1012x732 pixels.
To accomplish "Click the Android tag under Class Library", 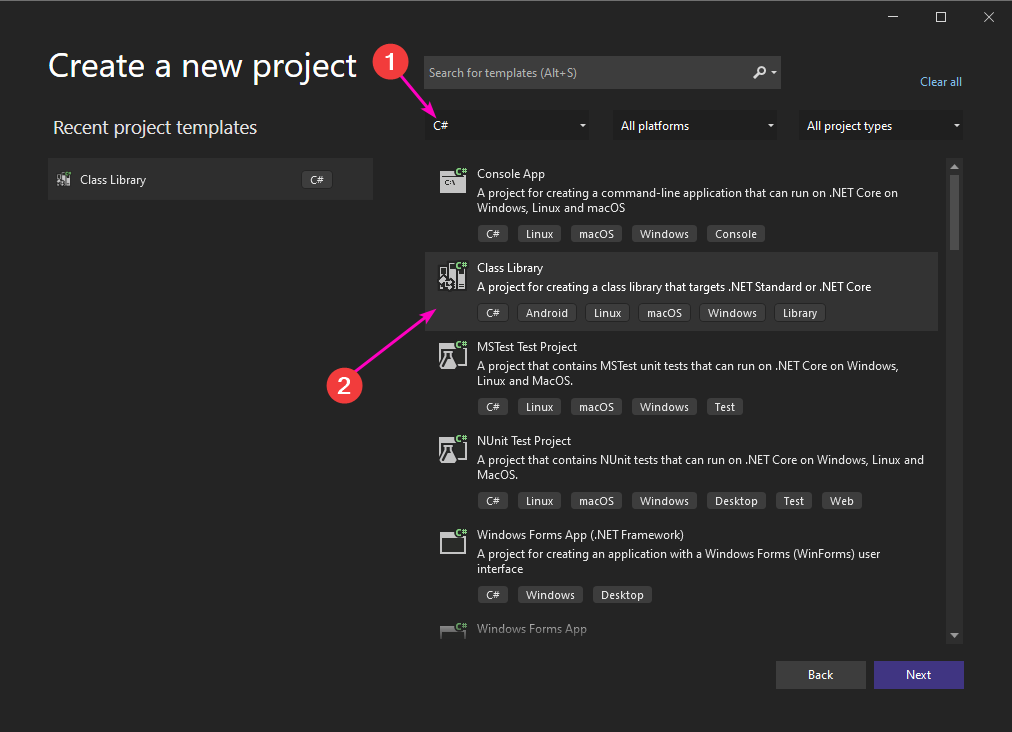I will coord(547,313).
